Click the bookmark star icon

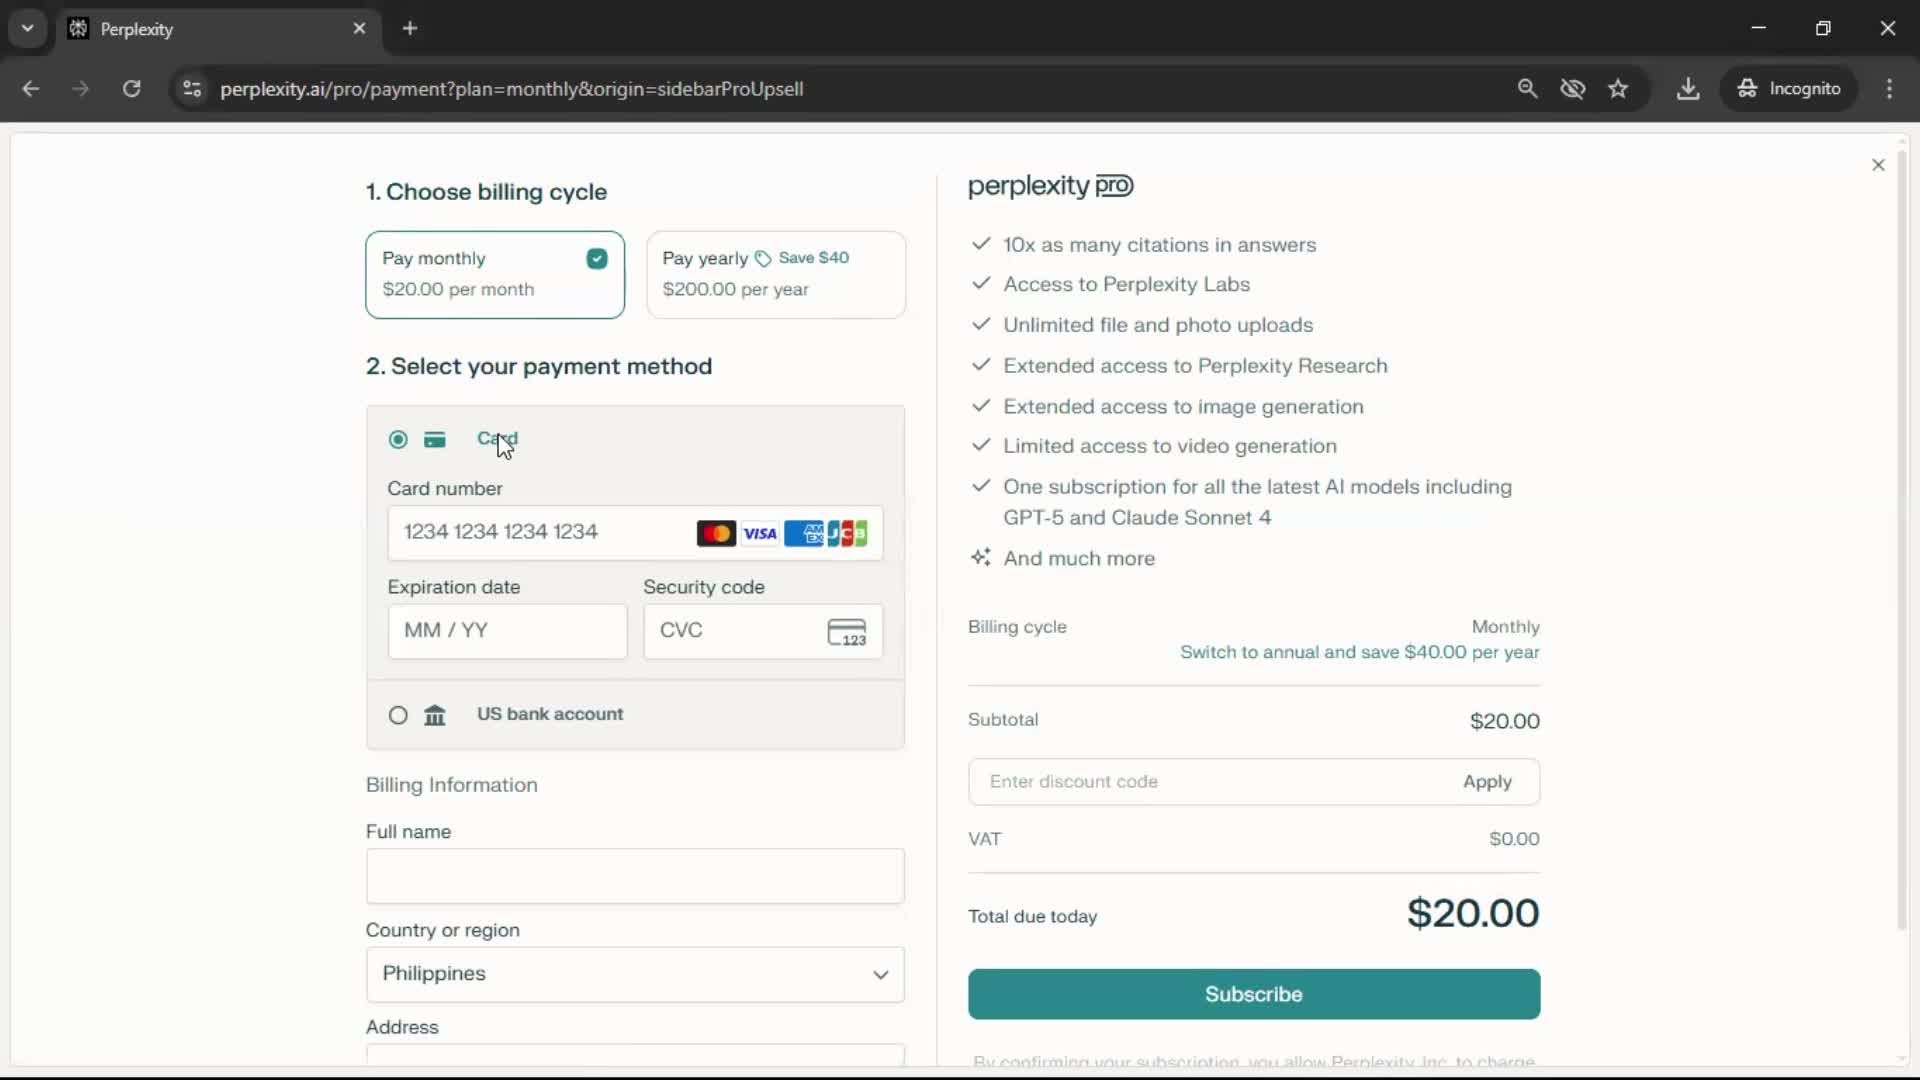tap(1618, 89)
